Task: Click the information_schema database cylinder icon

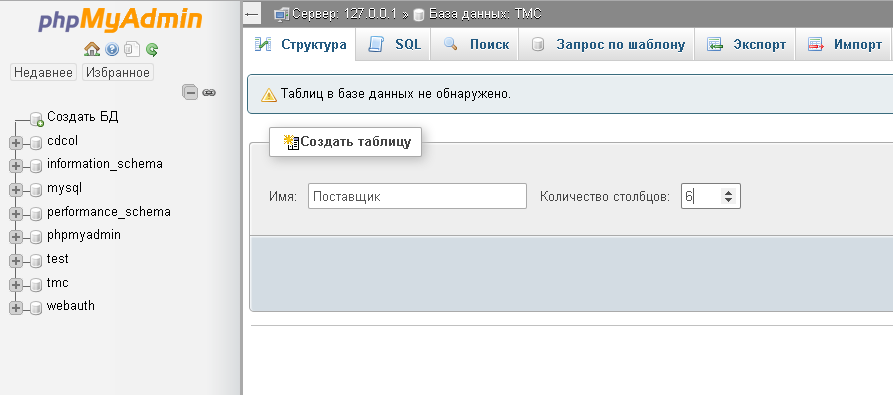Action: click(x=36, y=166)
